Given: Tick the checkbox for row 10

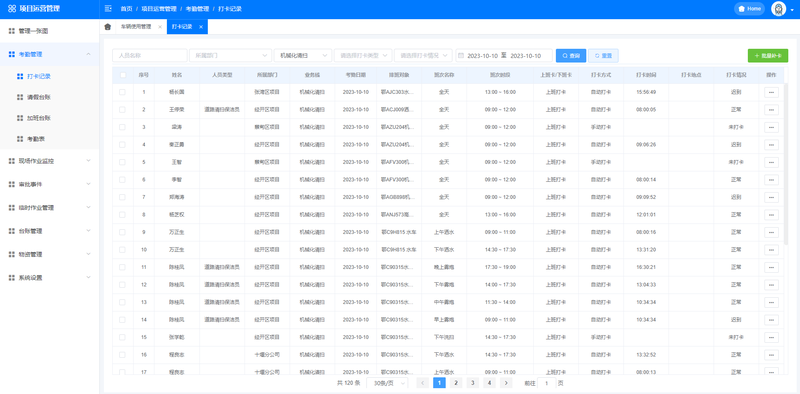Looking at the screenshot, I should (122, 250).
